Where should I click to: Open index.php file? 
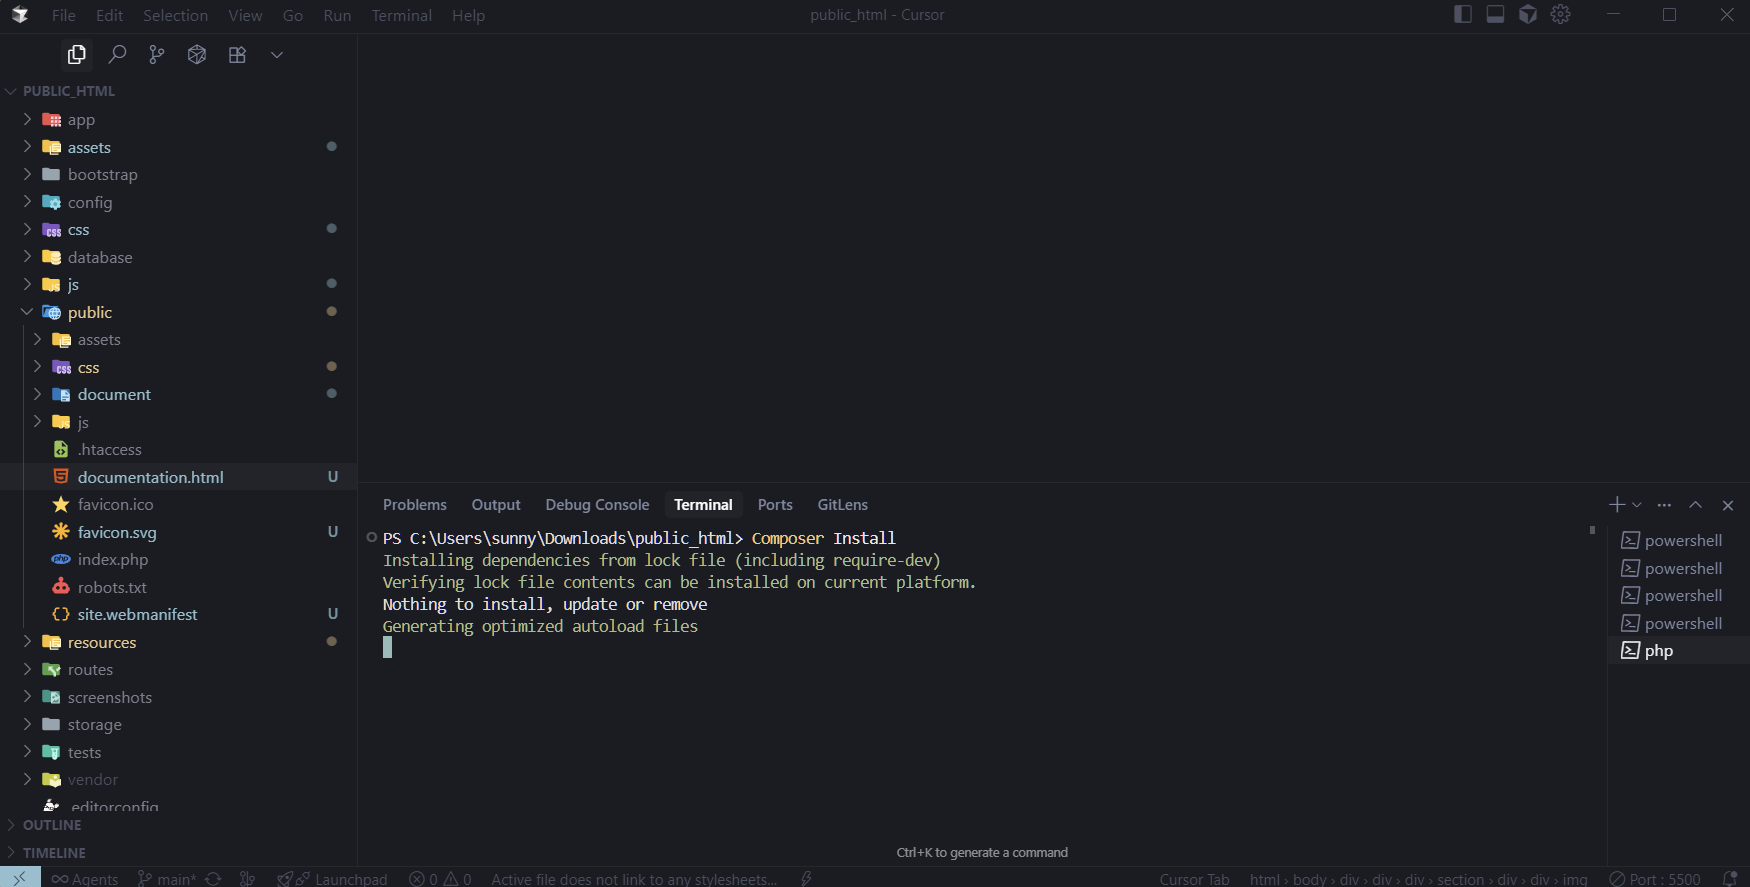(113, 560)
